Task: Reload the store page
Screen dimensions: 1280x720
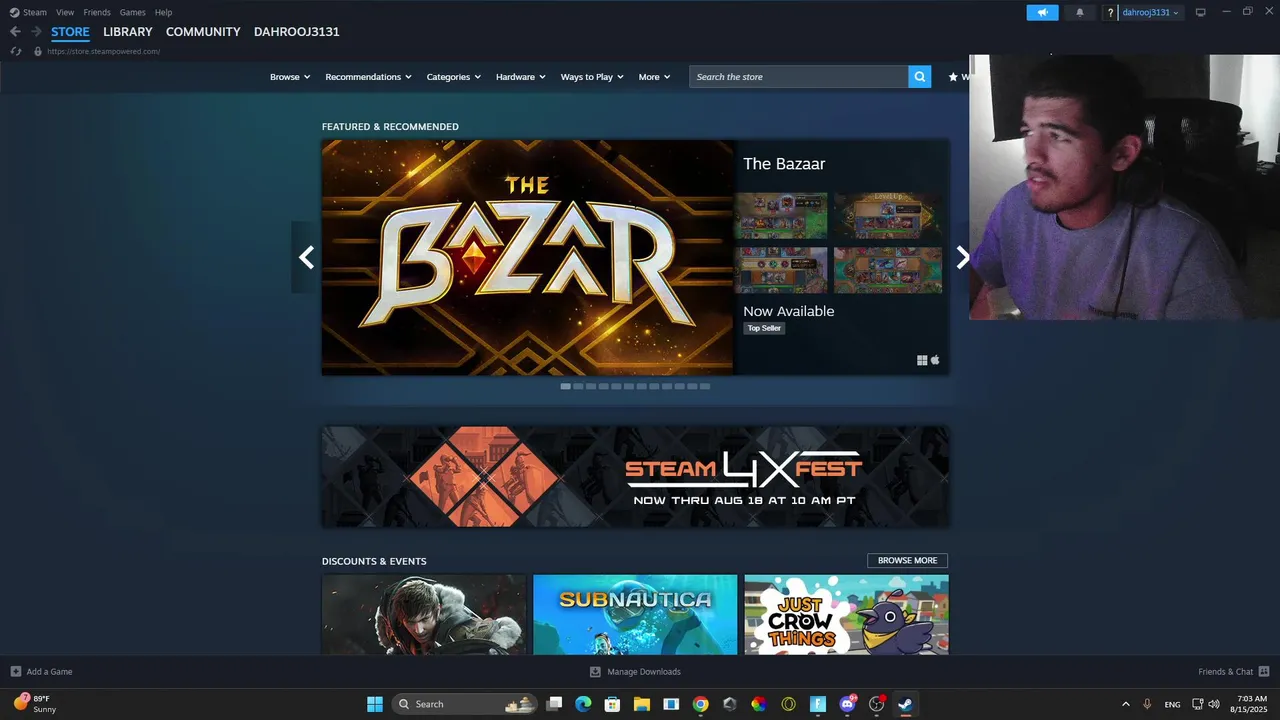Action: click(16, 51)
